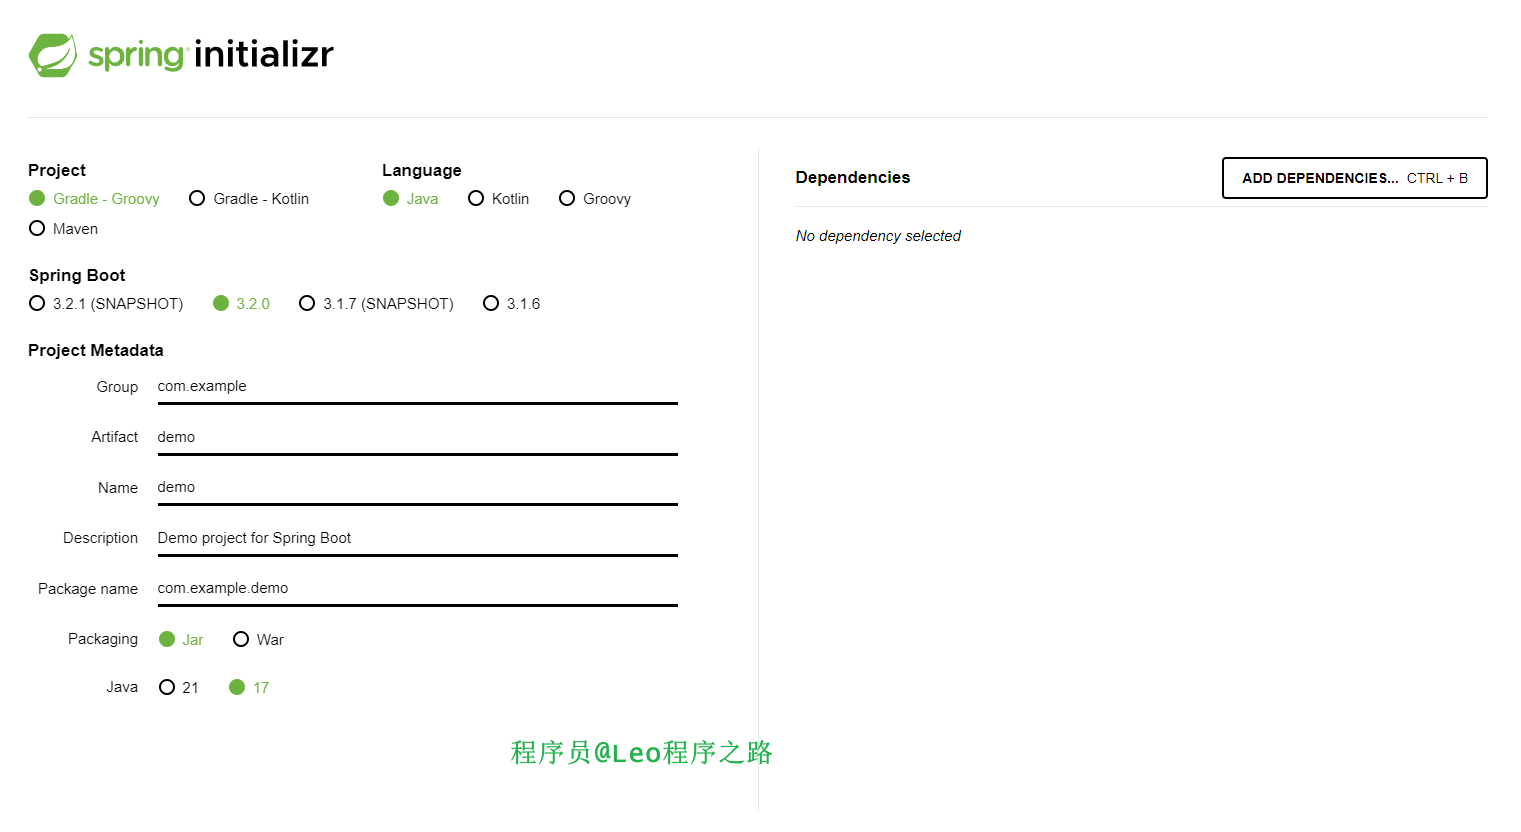Edit the Description field text
1521x832 pixels.
(x=417, y=539)
